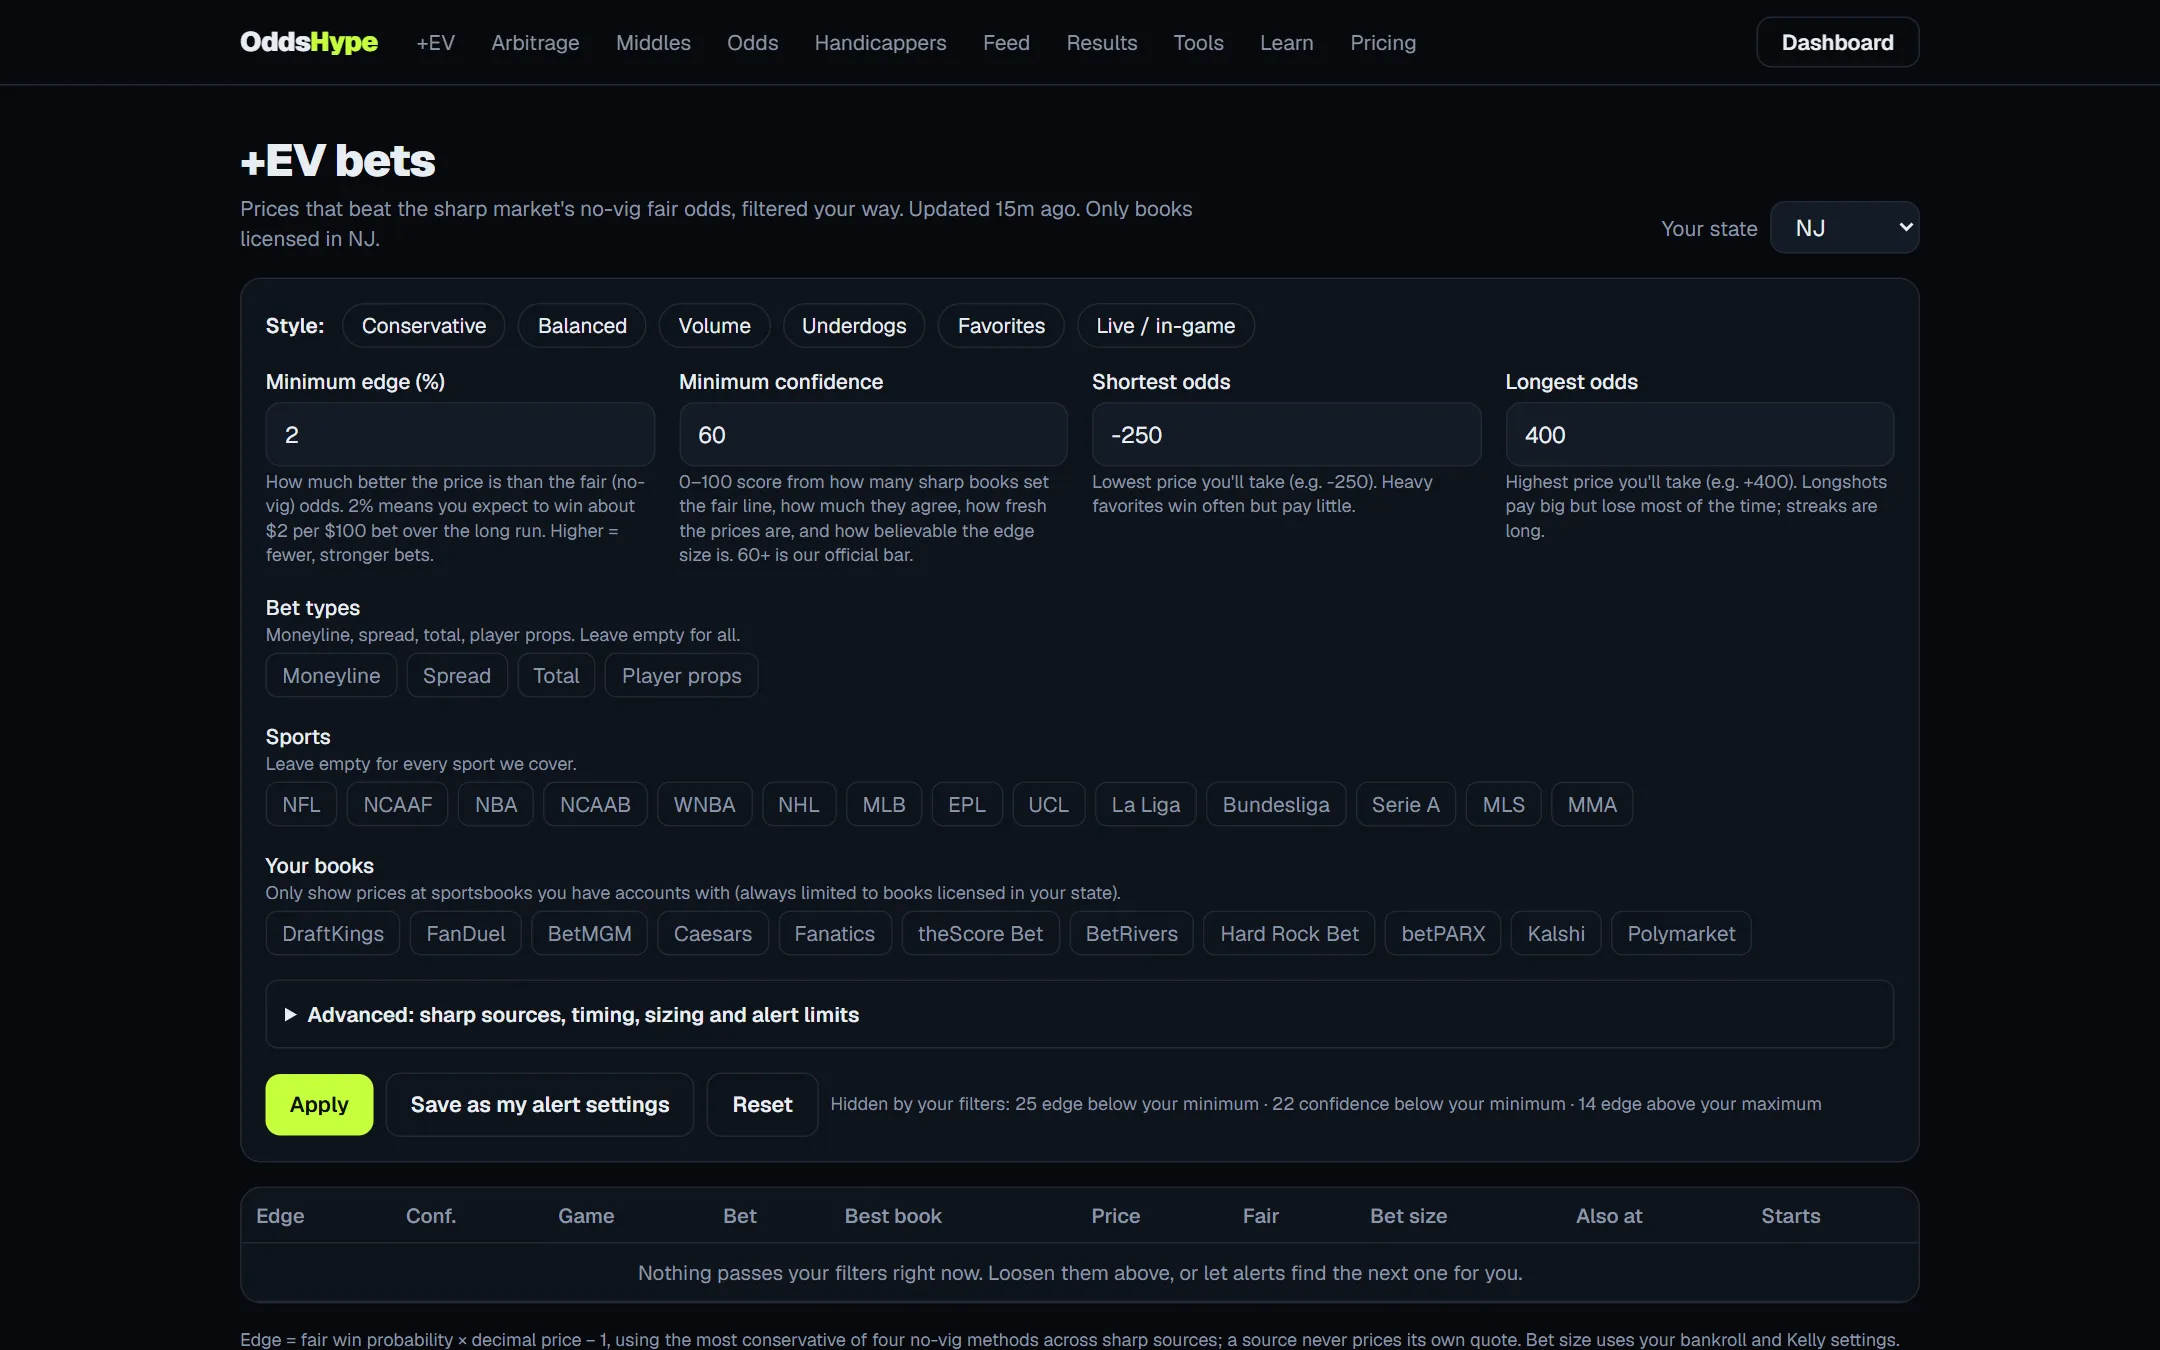The height and width of the screenshot is (1350, 2160).
Task: Focus the Shortest odds field
Action: coord(1286,434)
